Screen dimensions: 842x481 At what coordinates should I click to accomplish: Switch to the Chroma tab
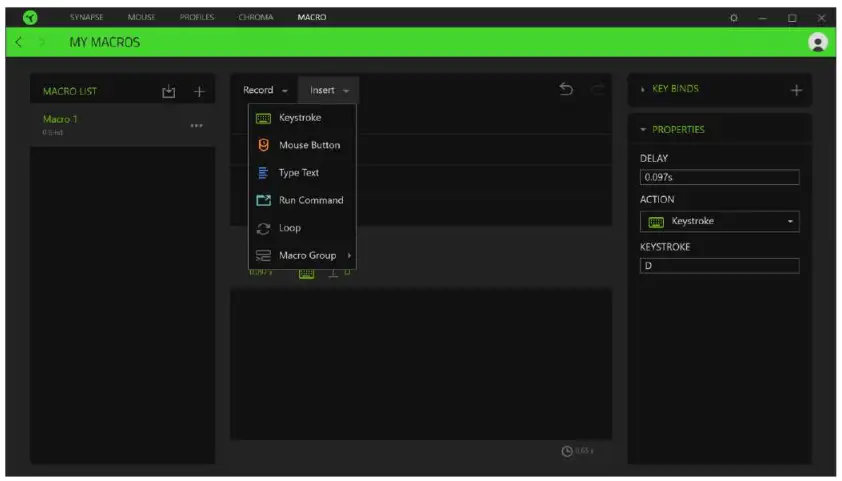point(256,17)
